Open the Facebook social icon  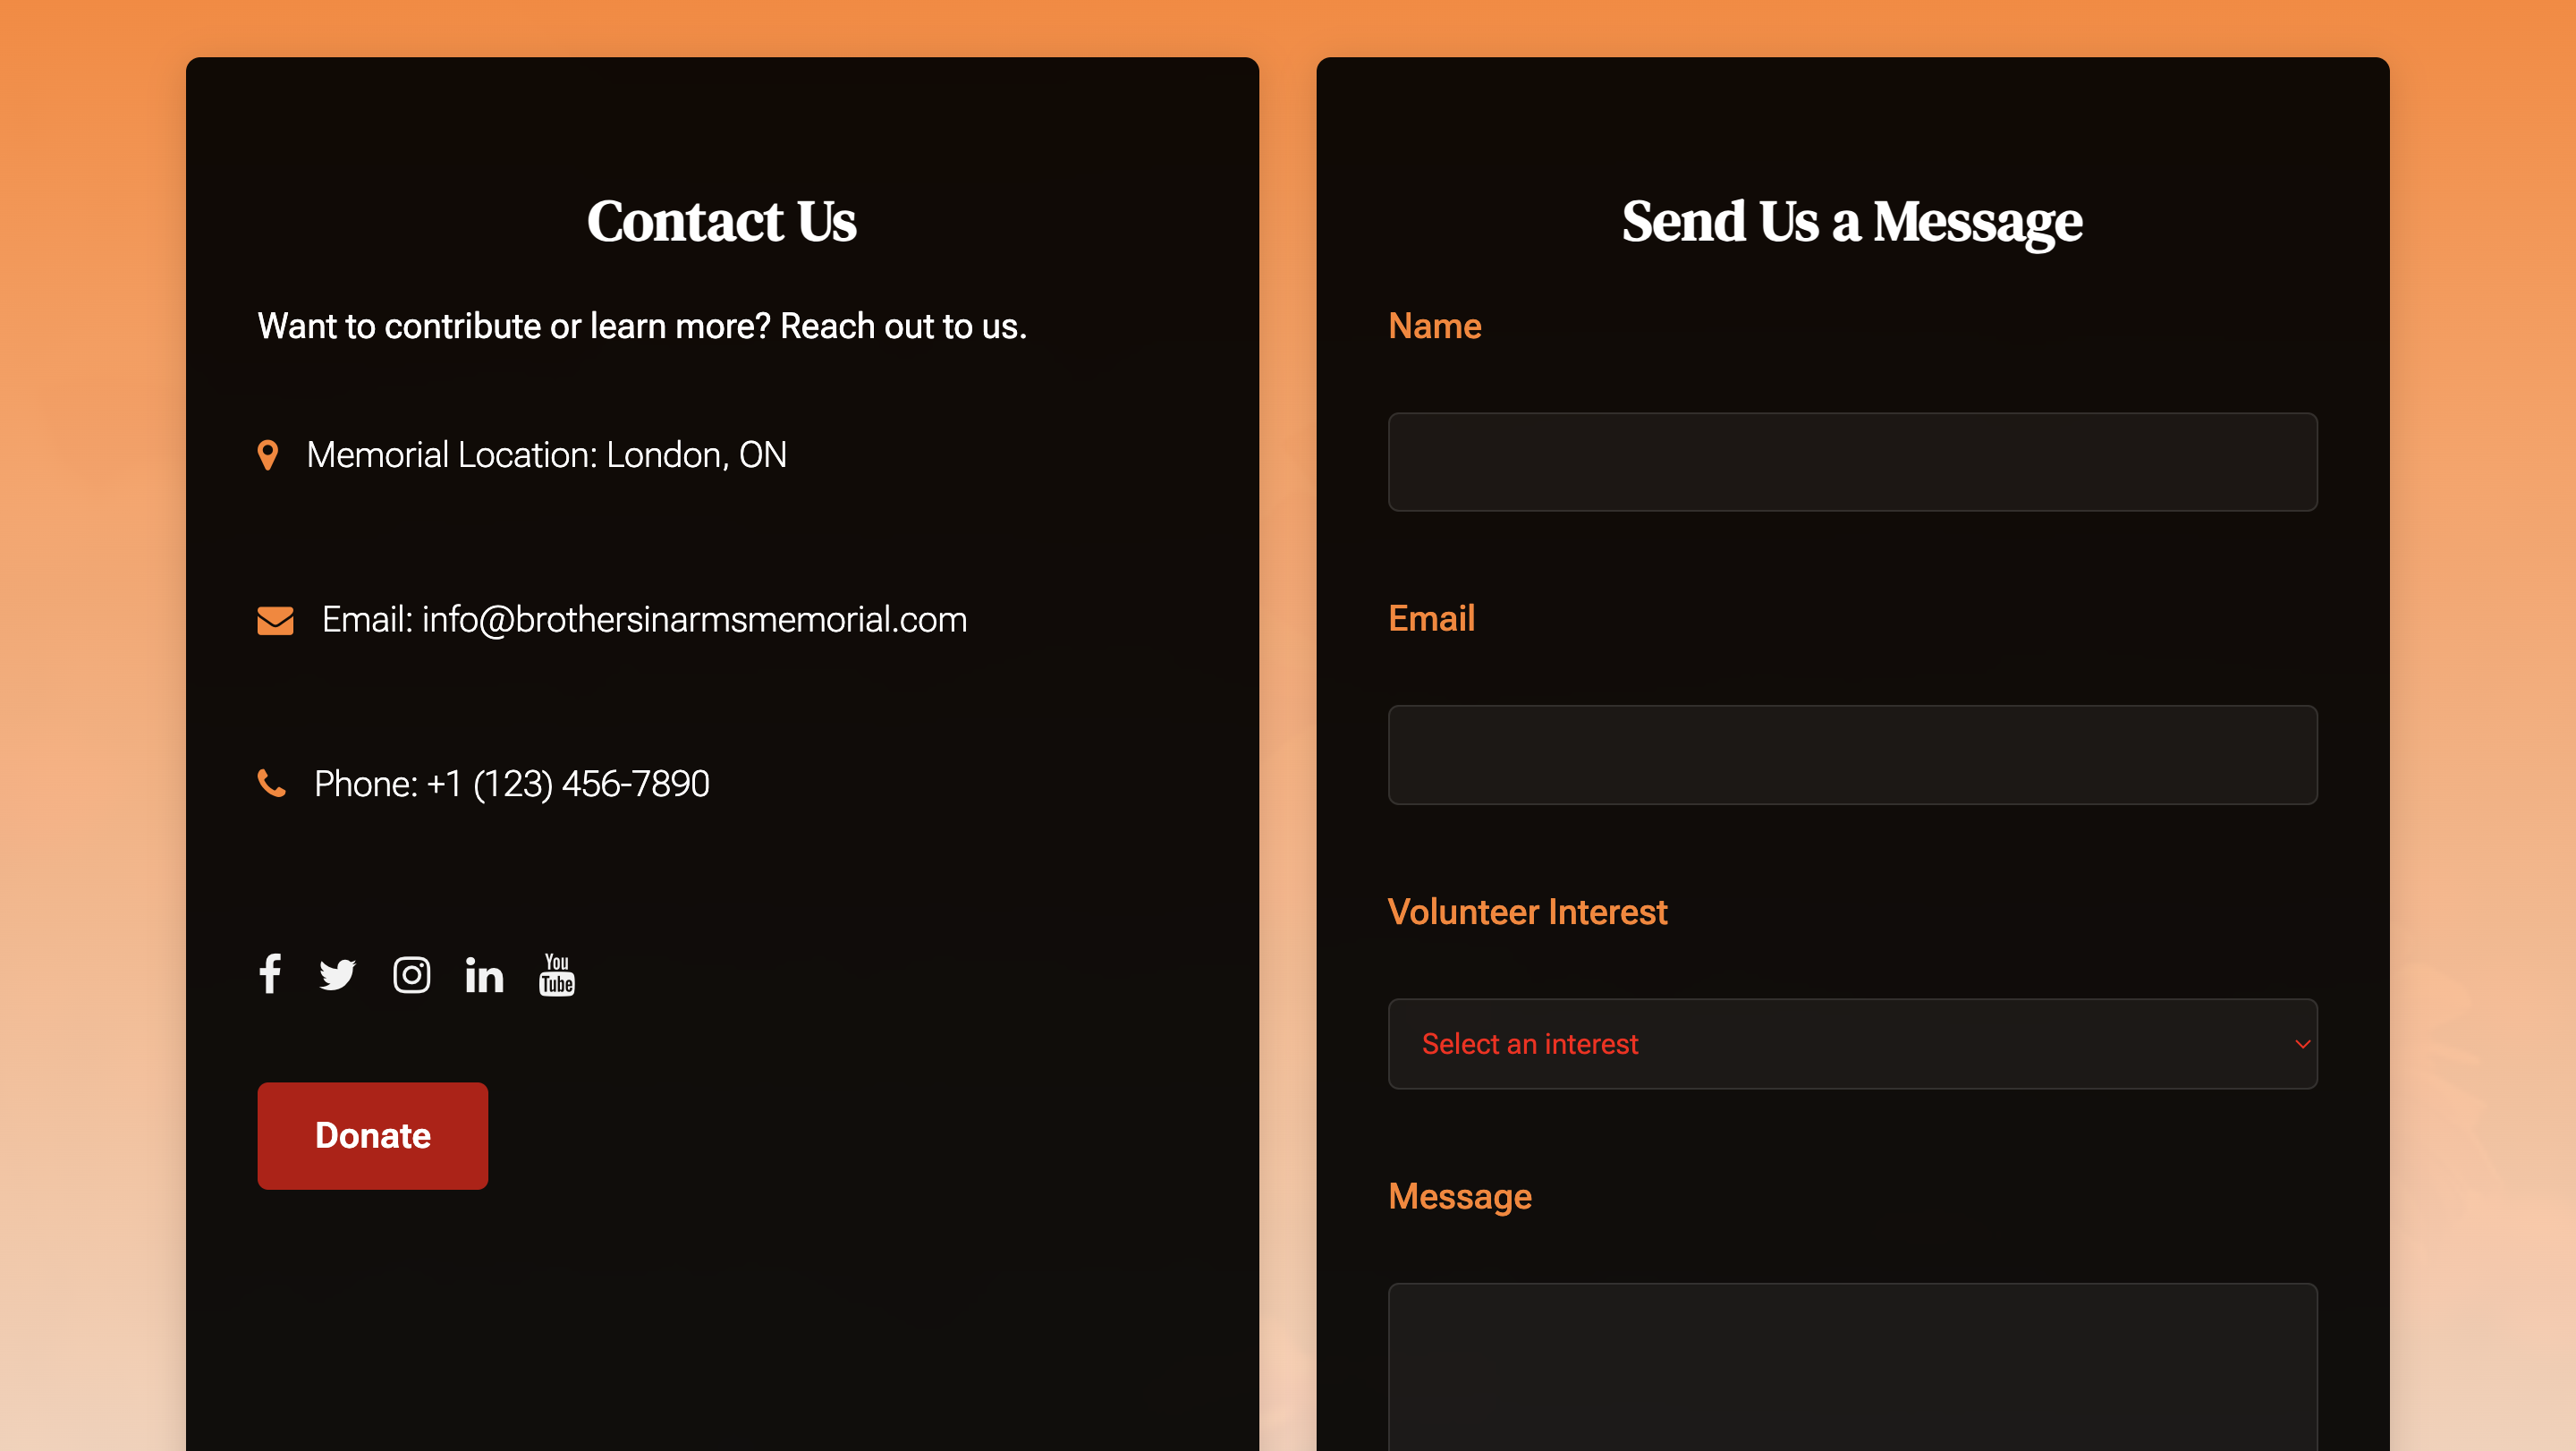[270, 974]
